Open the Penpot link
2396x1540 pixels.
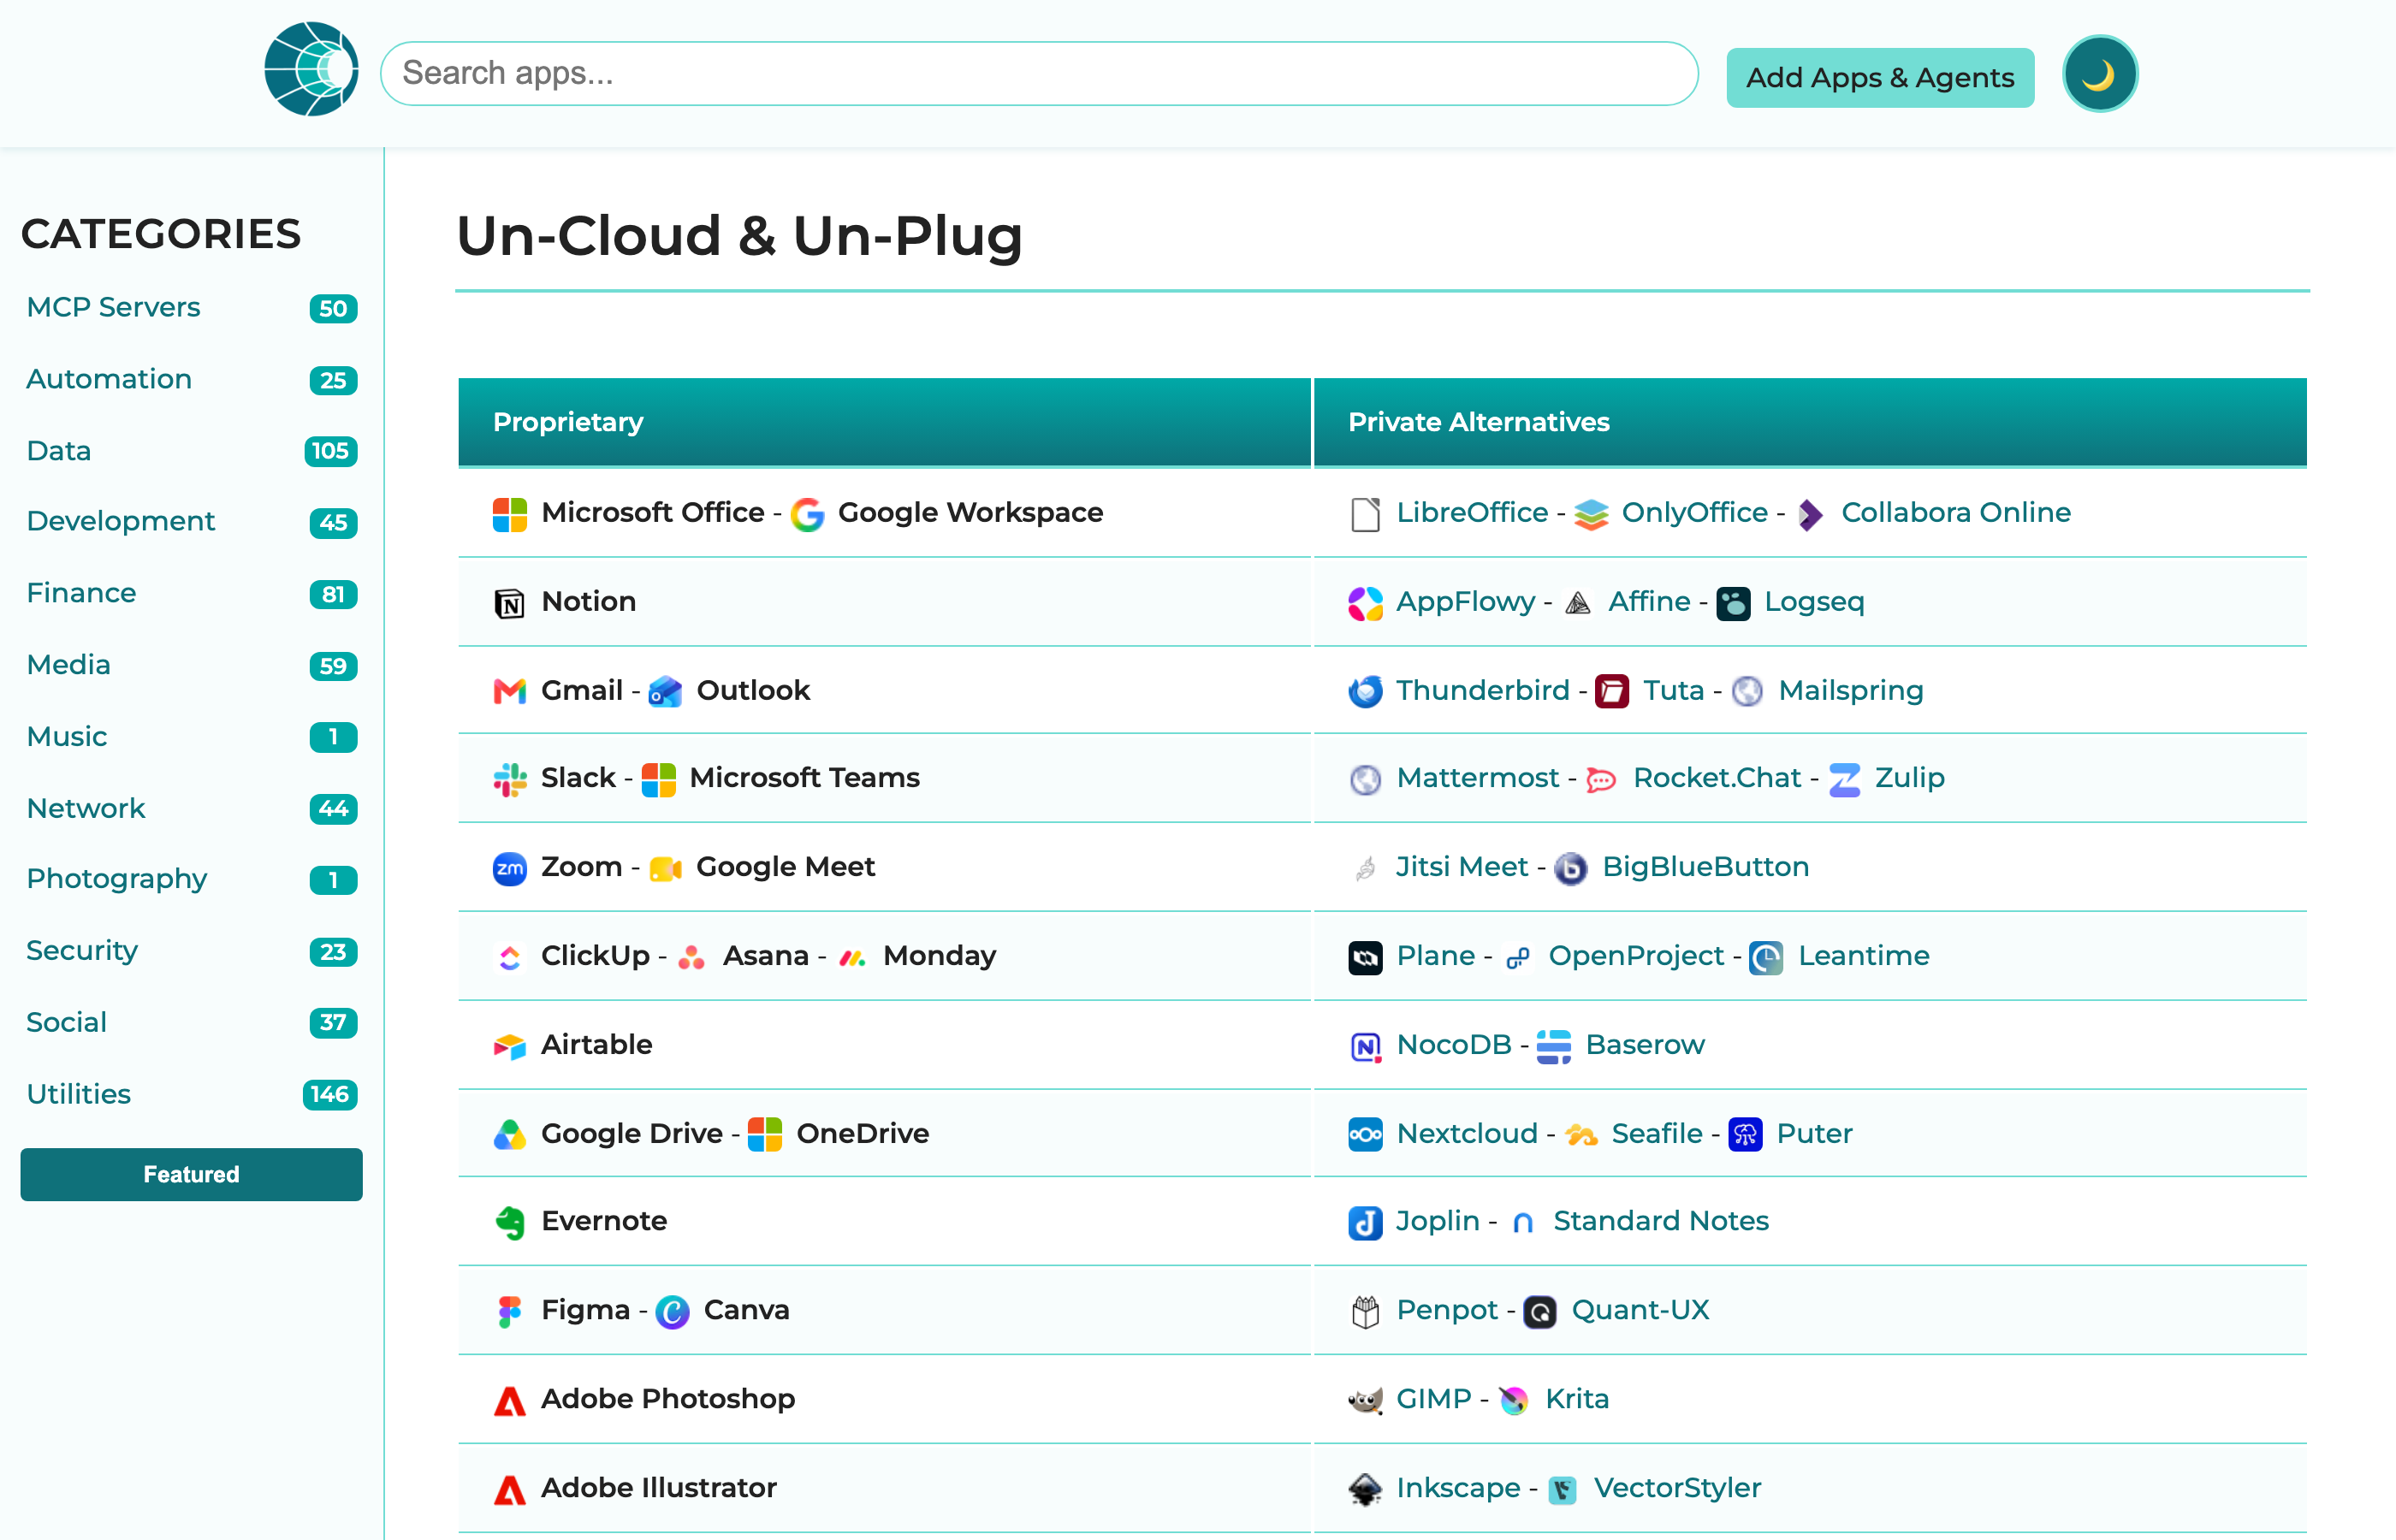pos(1447,1309)
